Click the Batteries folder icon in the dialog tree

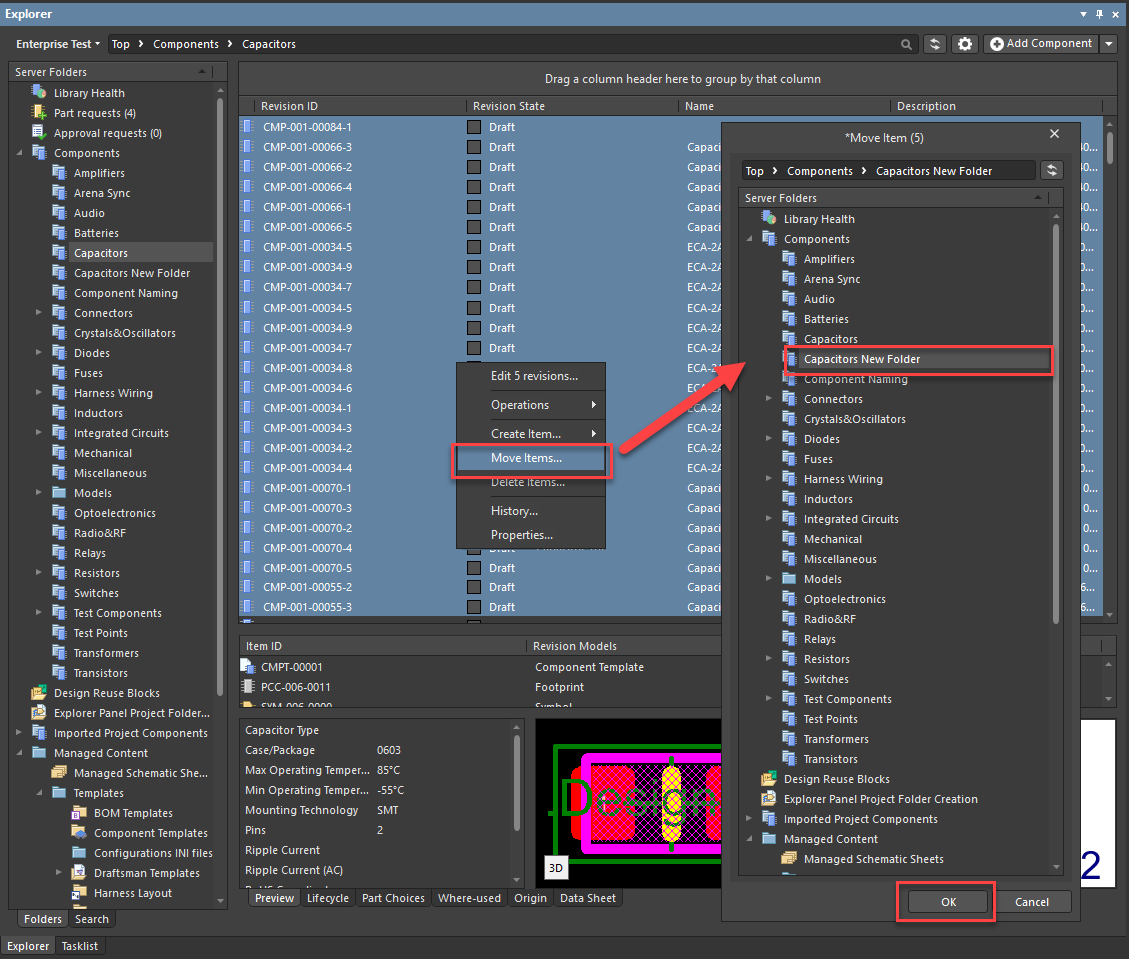(x=789, y=318)
